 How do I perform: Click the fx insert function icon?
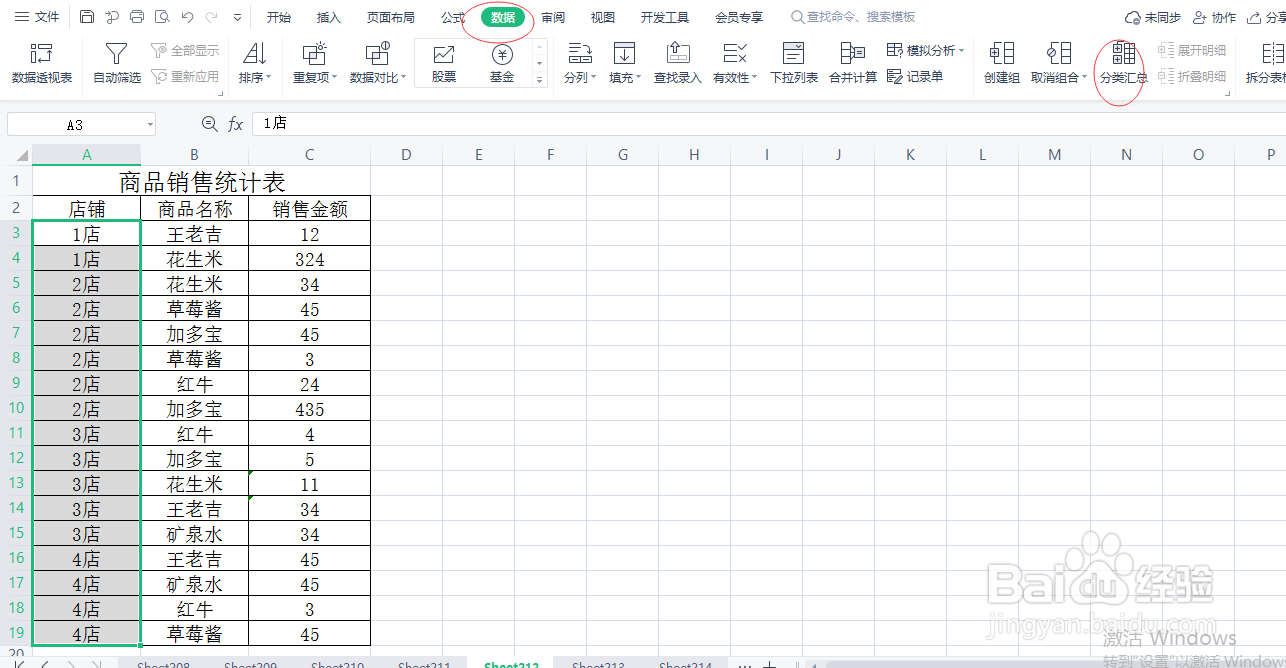tap(236, 124)
